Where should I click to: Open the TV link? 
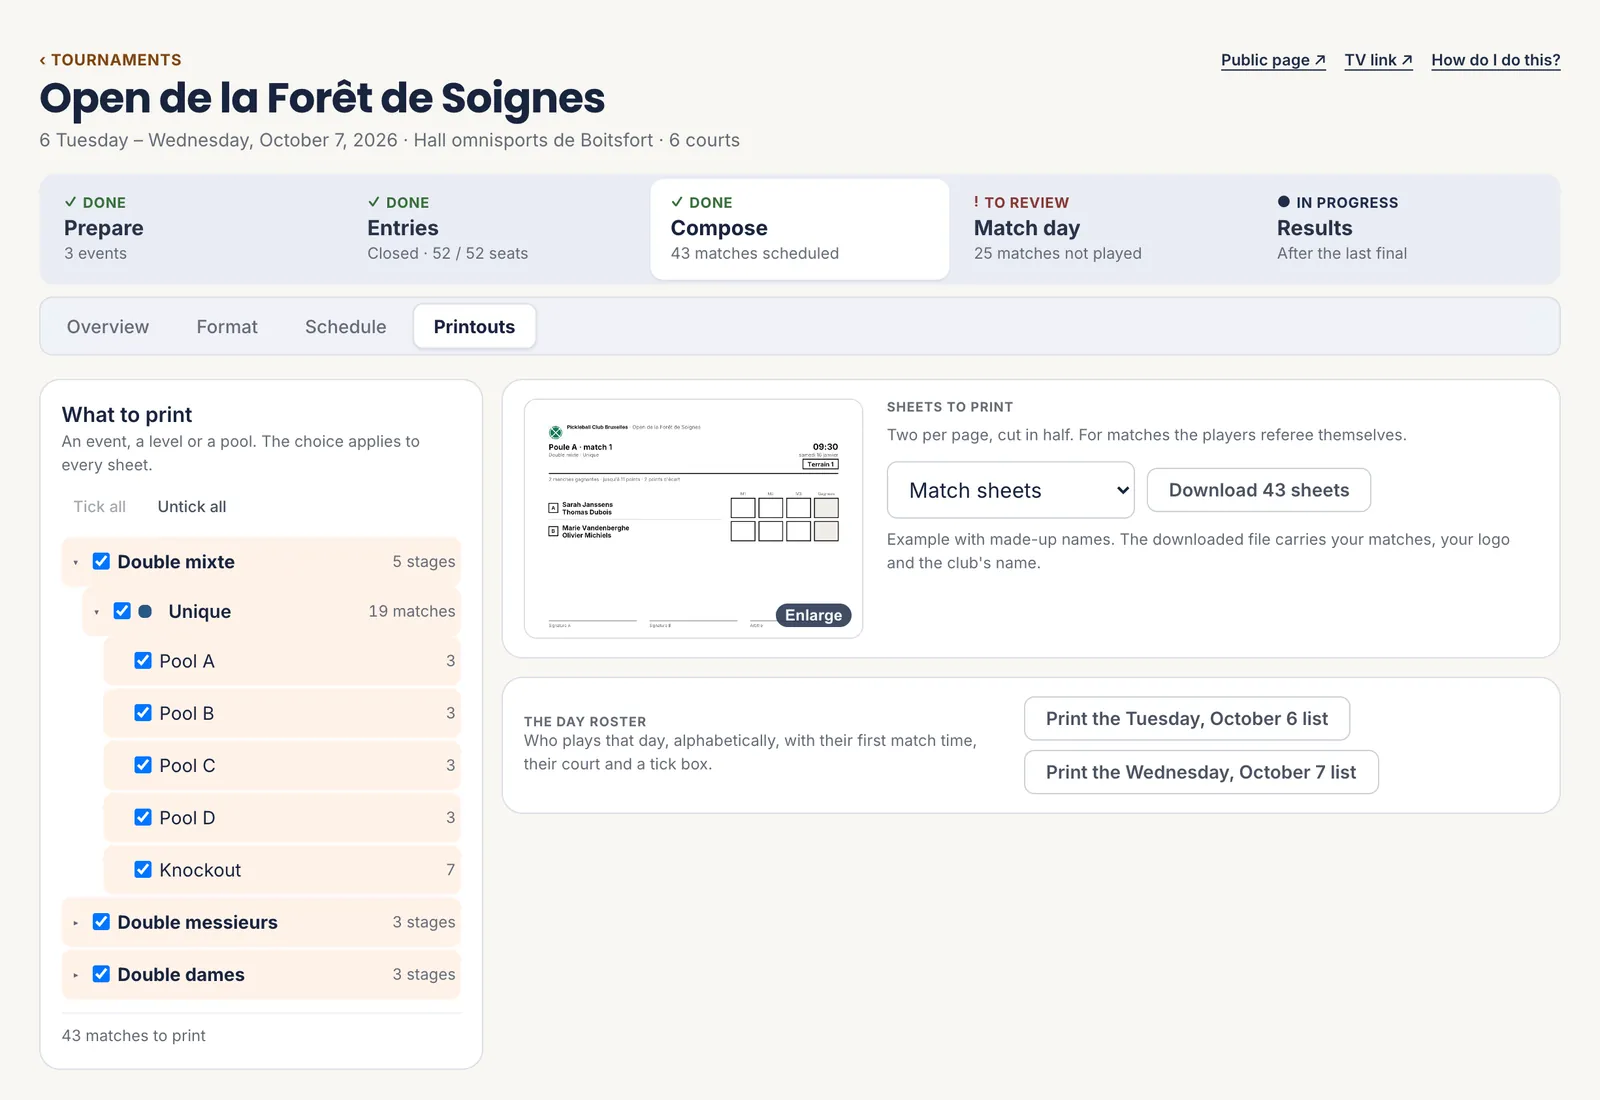pos(1378,60)
